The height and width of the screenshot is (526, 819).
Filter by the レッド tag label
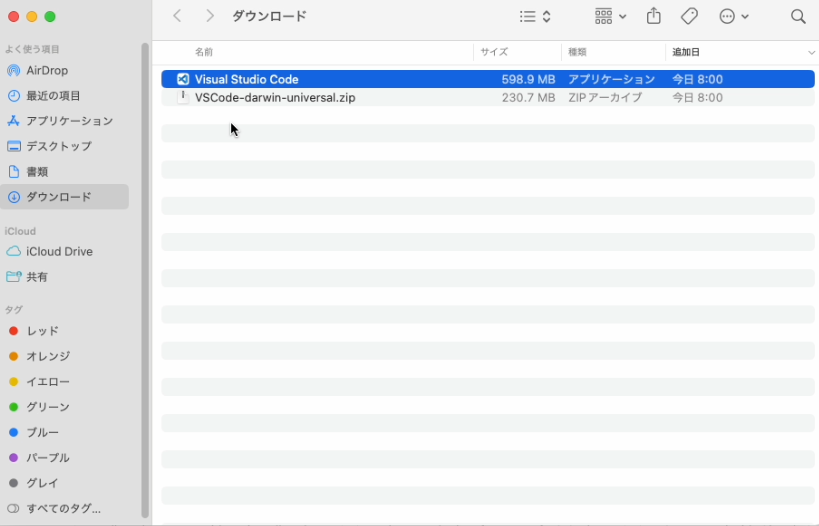[42, 331]
